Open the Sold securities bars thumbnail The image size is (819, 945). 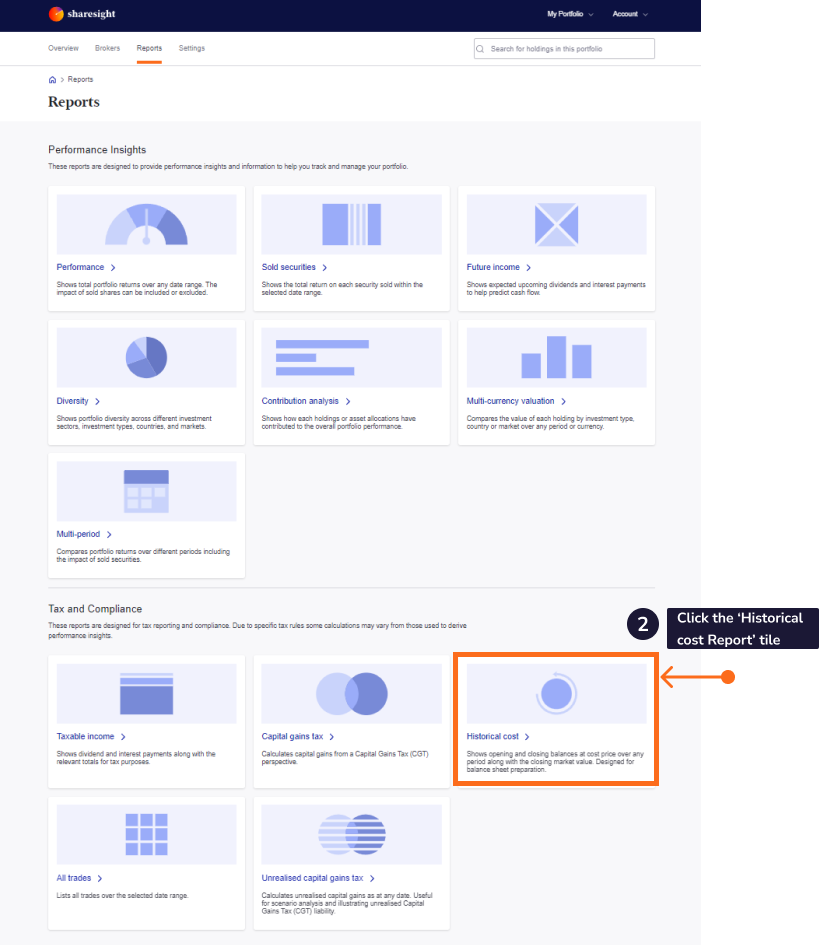coord(351,224)
